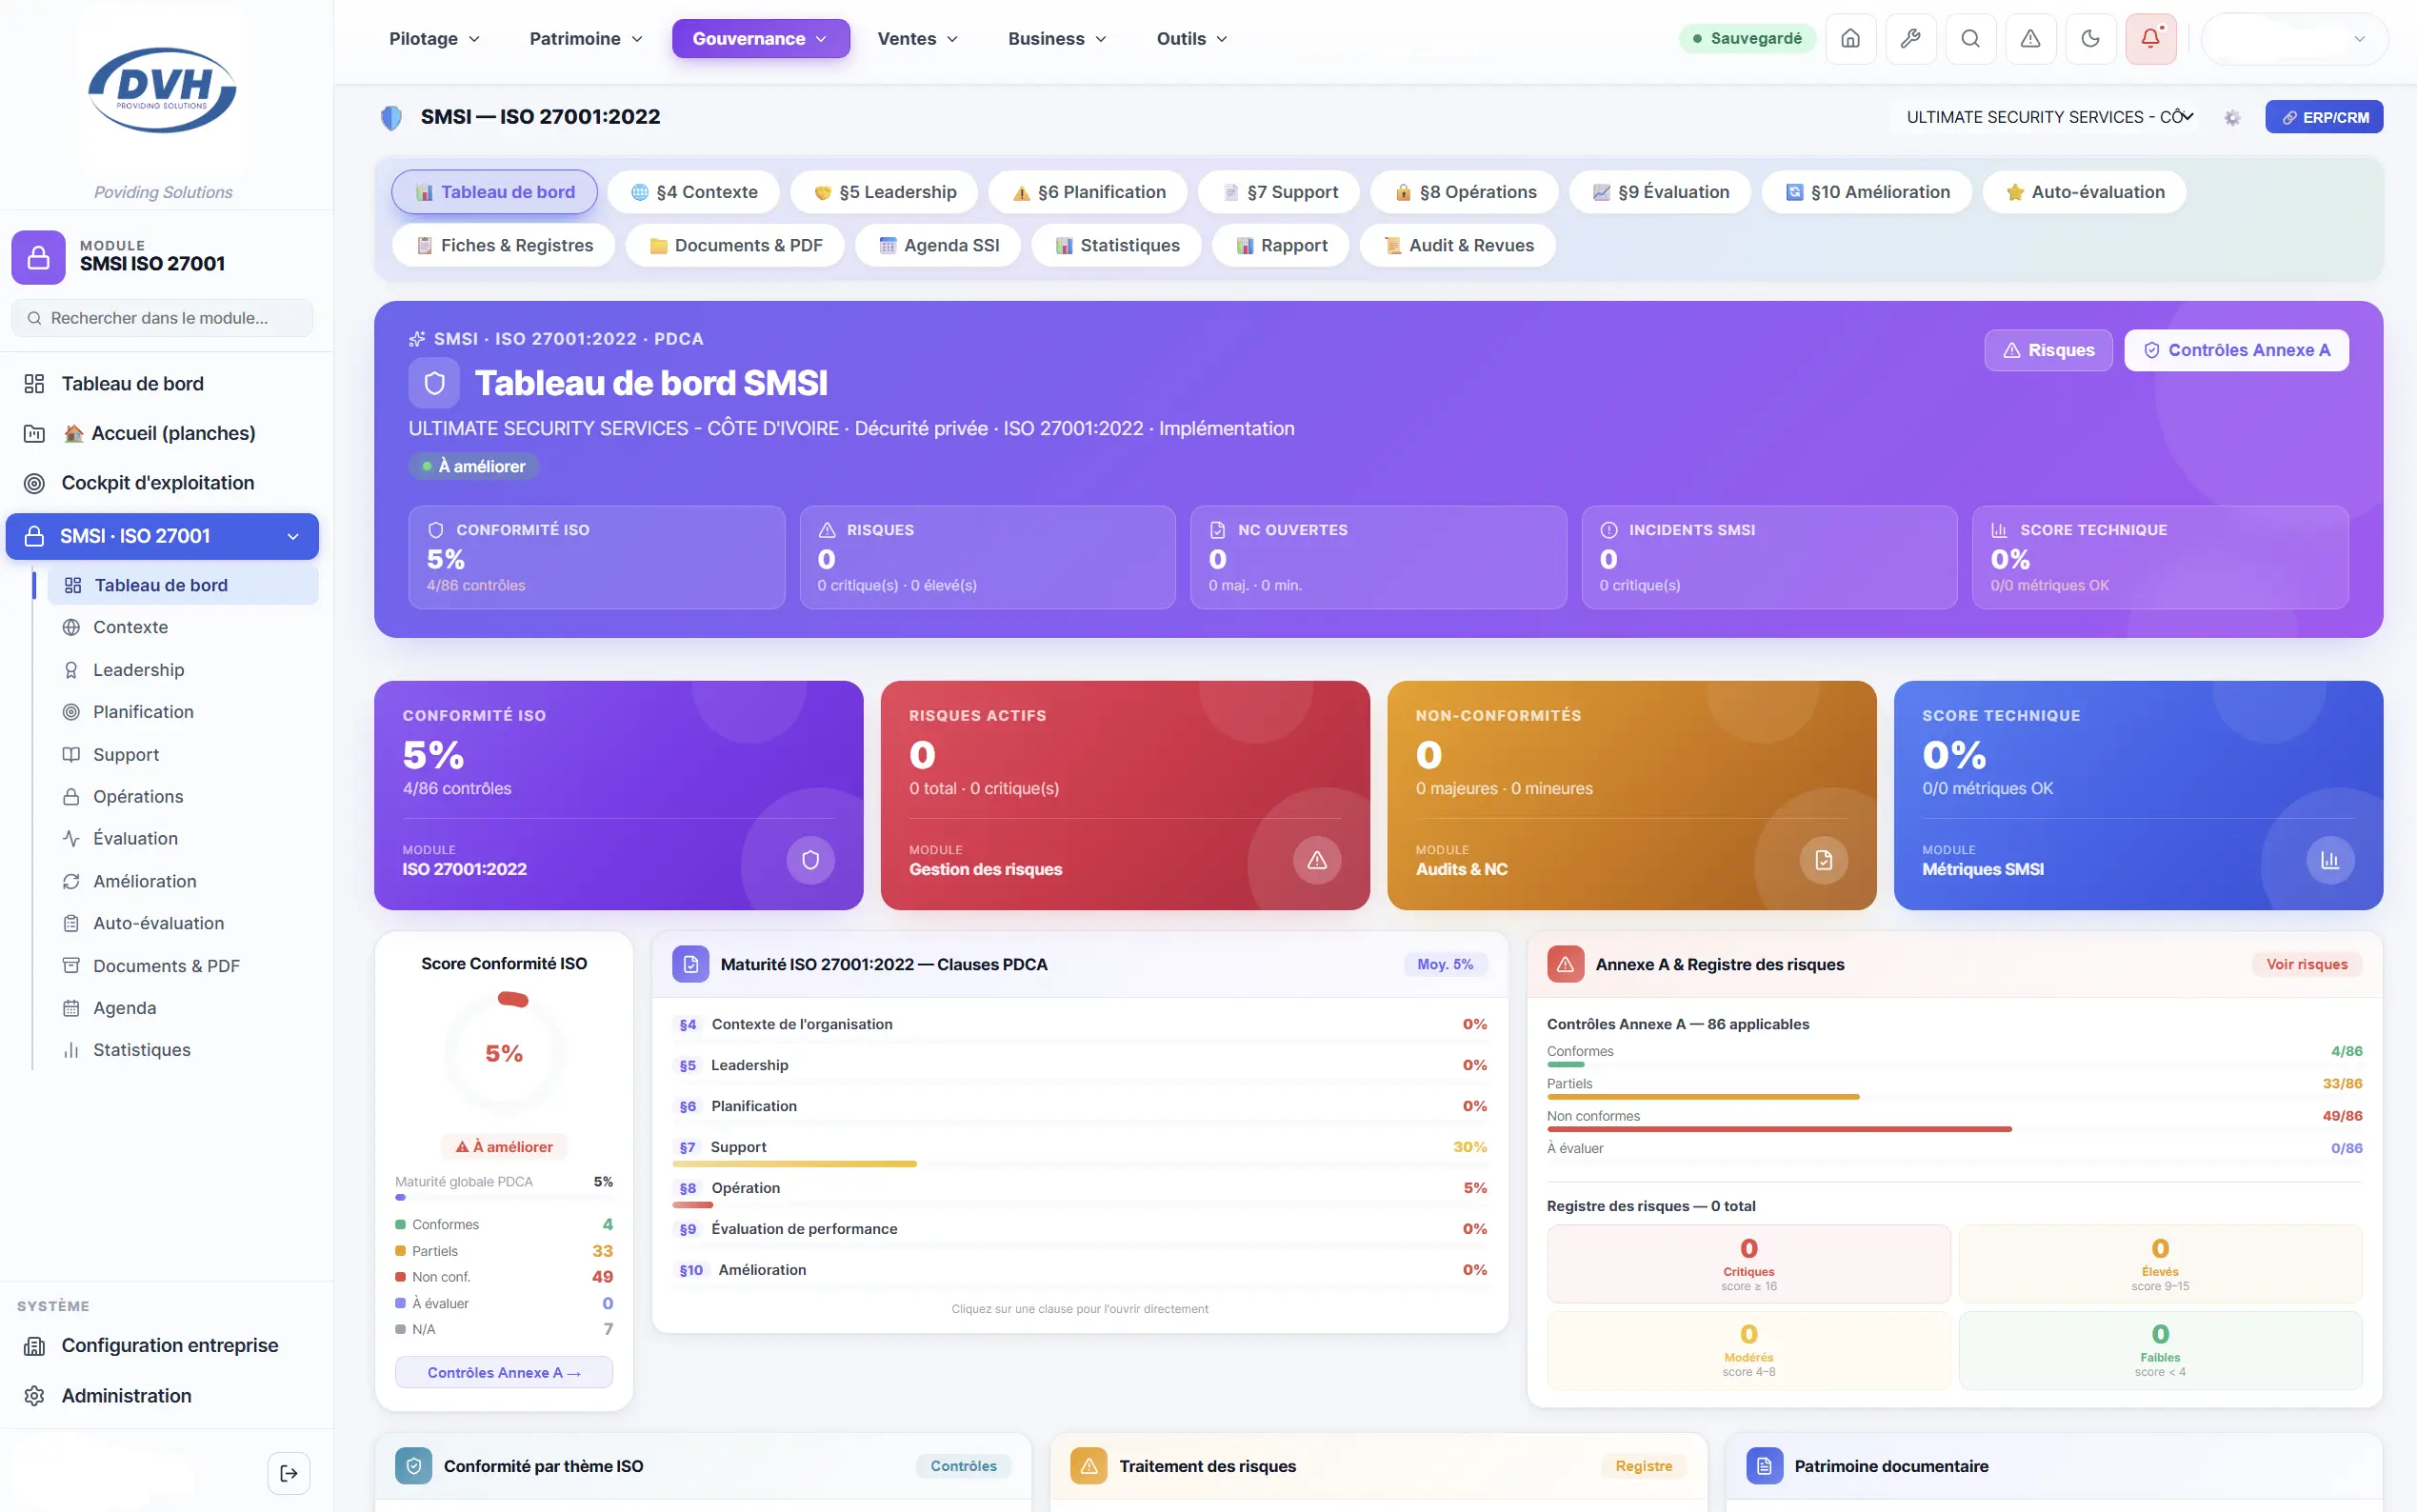
Task: Follow the Voir risques link
Action: tap(2306, 964)
